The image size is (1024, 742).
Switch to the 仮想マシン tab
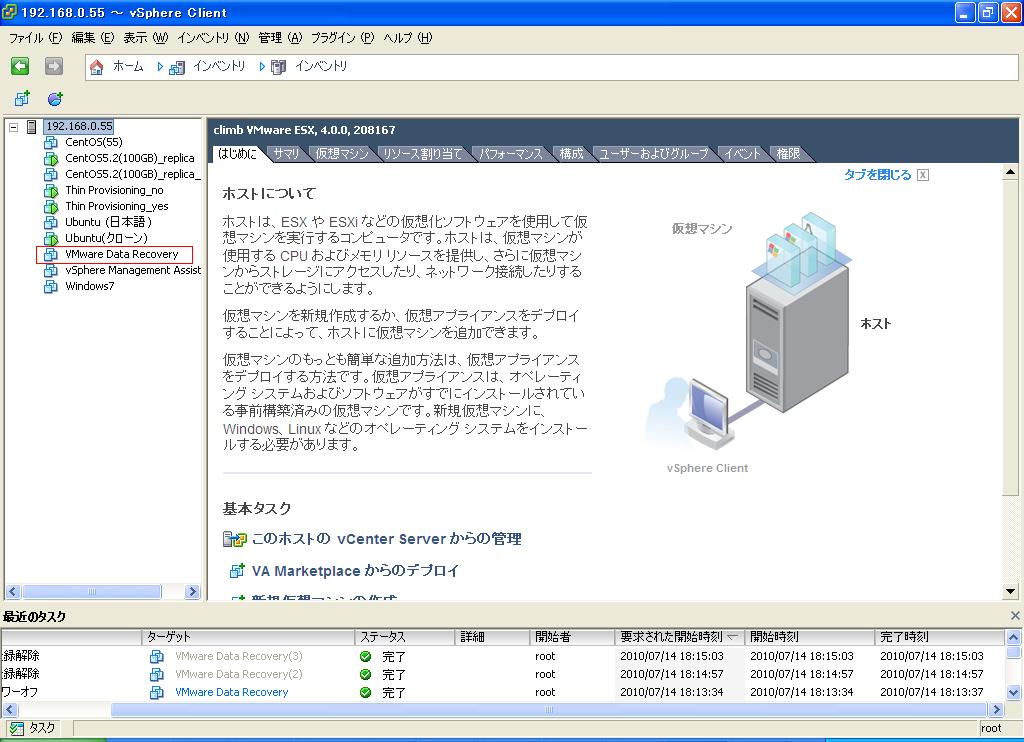click(342, 153)
